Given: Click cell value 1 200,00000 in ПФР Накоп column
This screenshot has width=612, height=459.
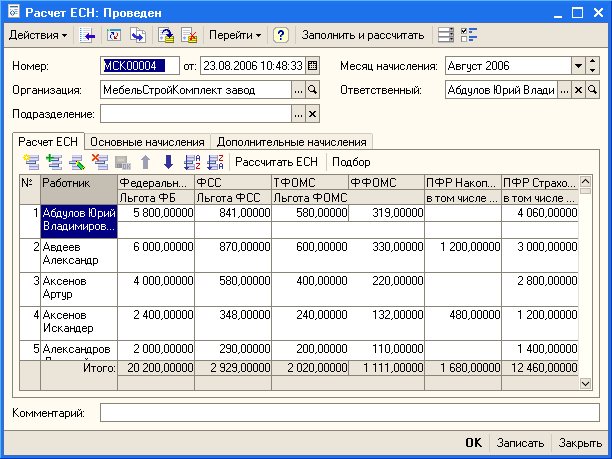Looking at the screenshot, I should tap(463, 247).
